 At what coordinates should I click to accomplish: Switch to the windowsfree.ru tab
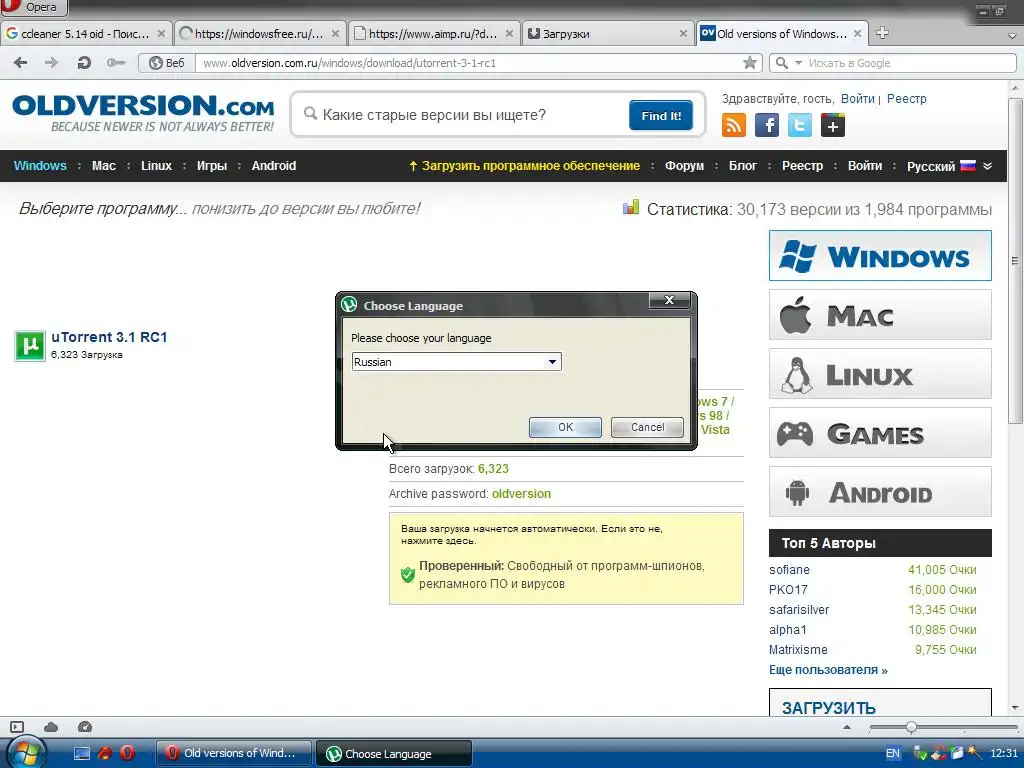(x=261, y=33)
